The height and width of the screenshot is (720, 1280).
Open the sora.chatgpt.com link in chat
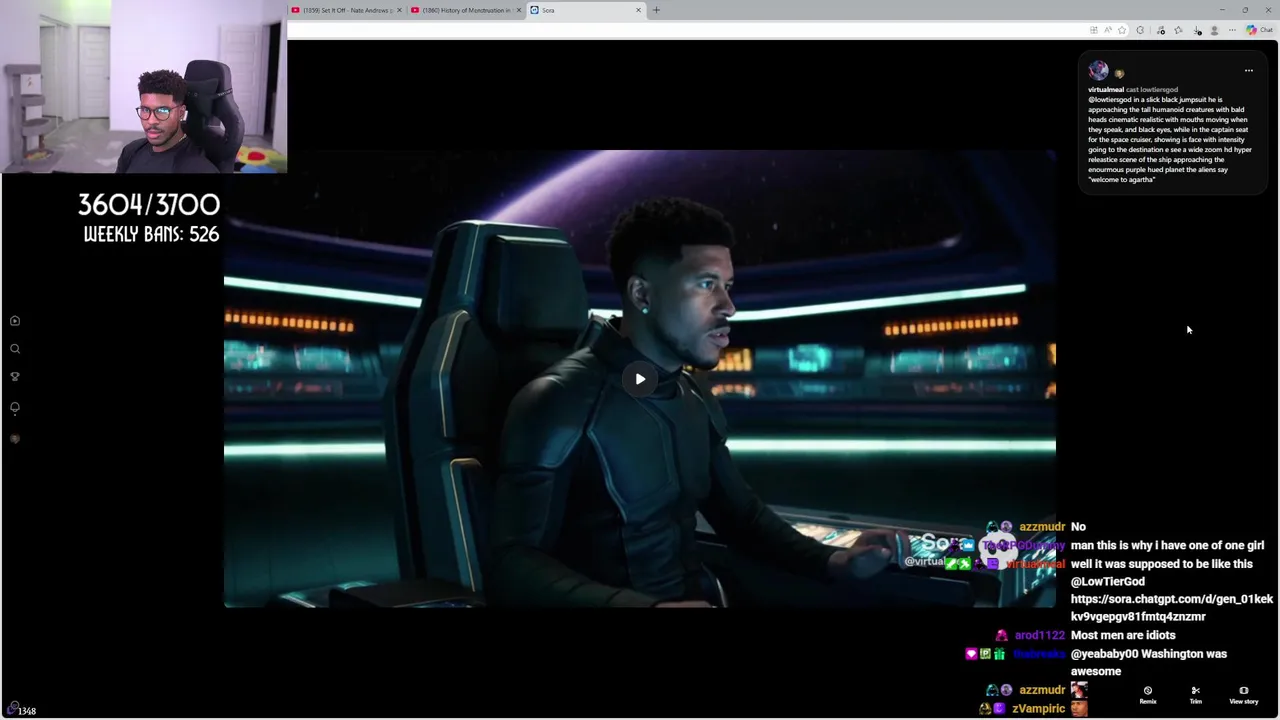(x=1172, y=608)
